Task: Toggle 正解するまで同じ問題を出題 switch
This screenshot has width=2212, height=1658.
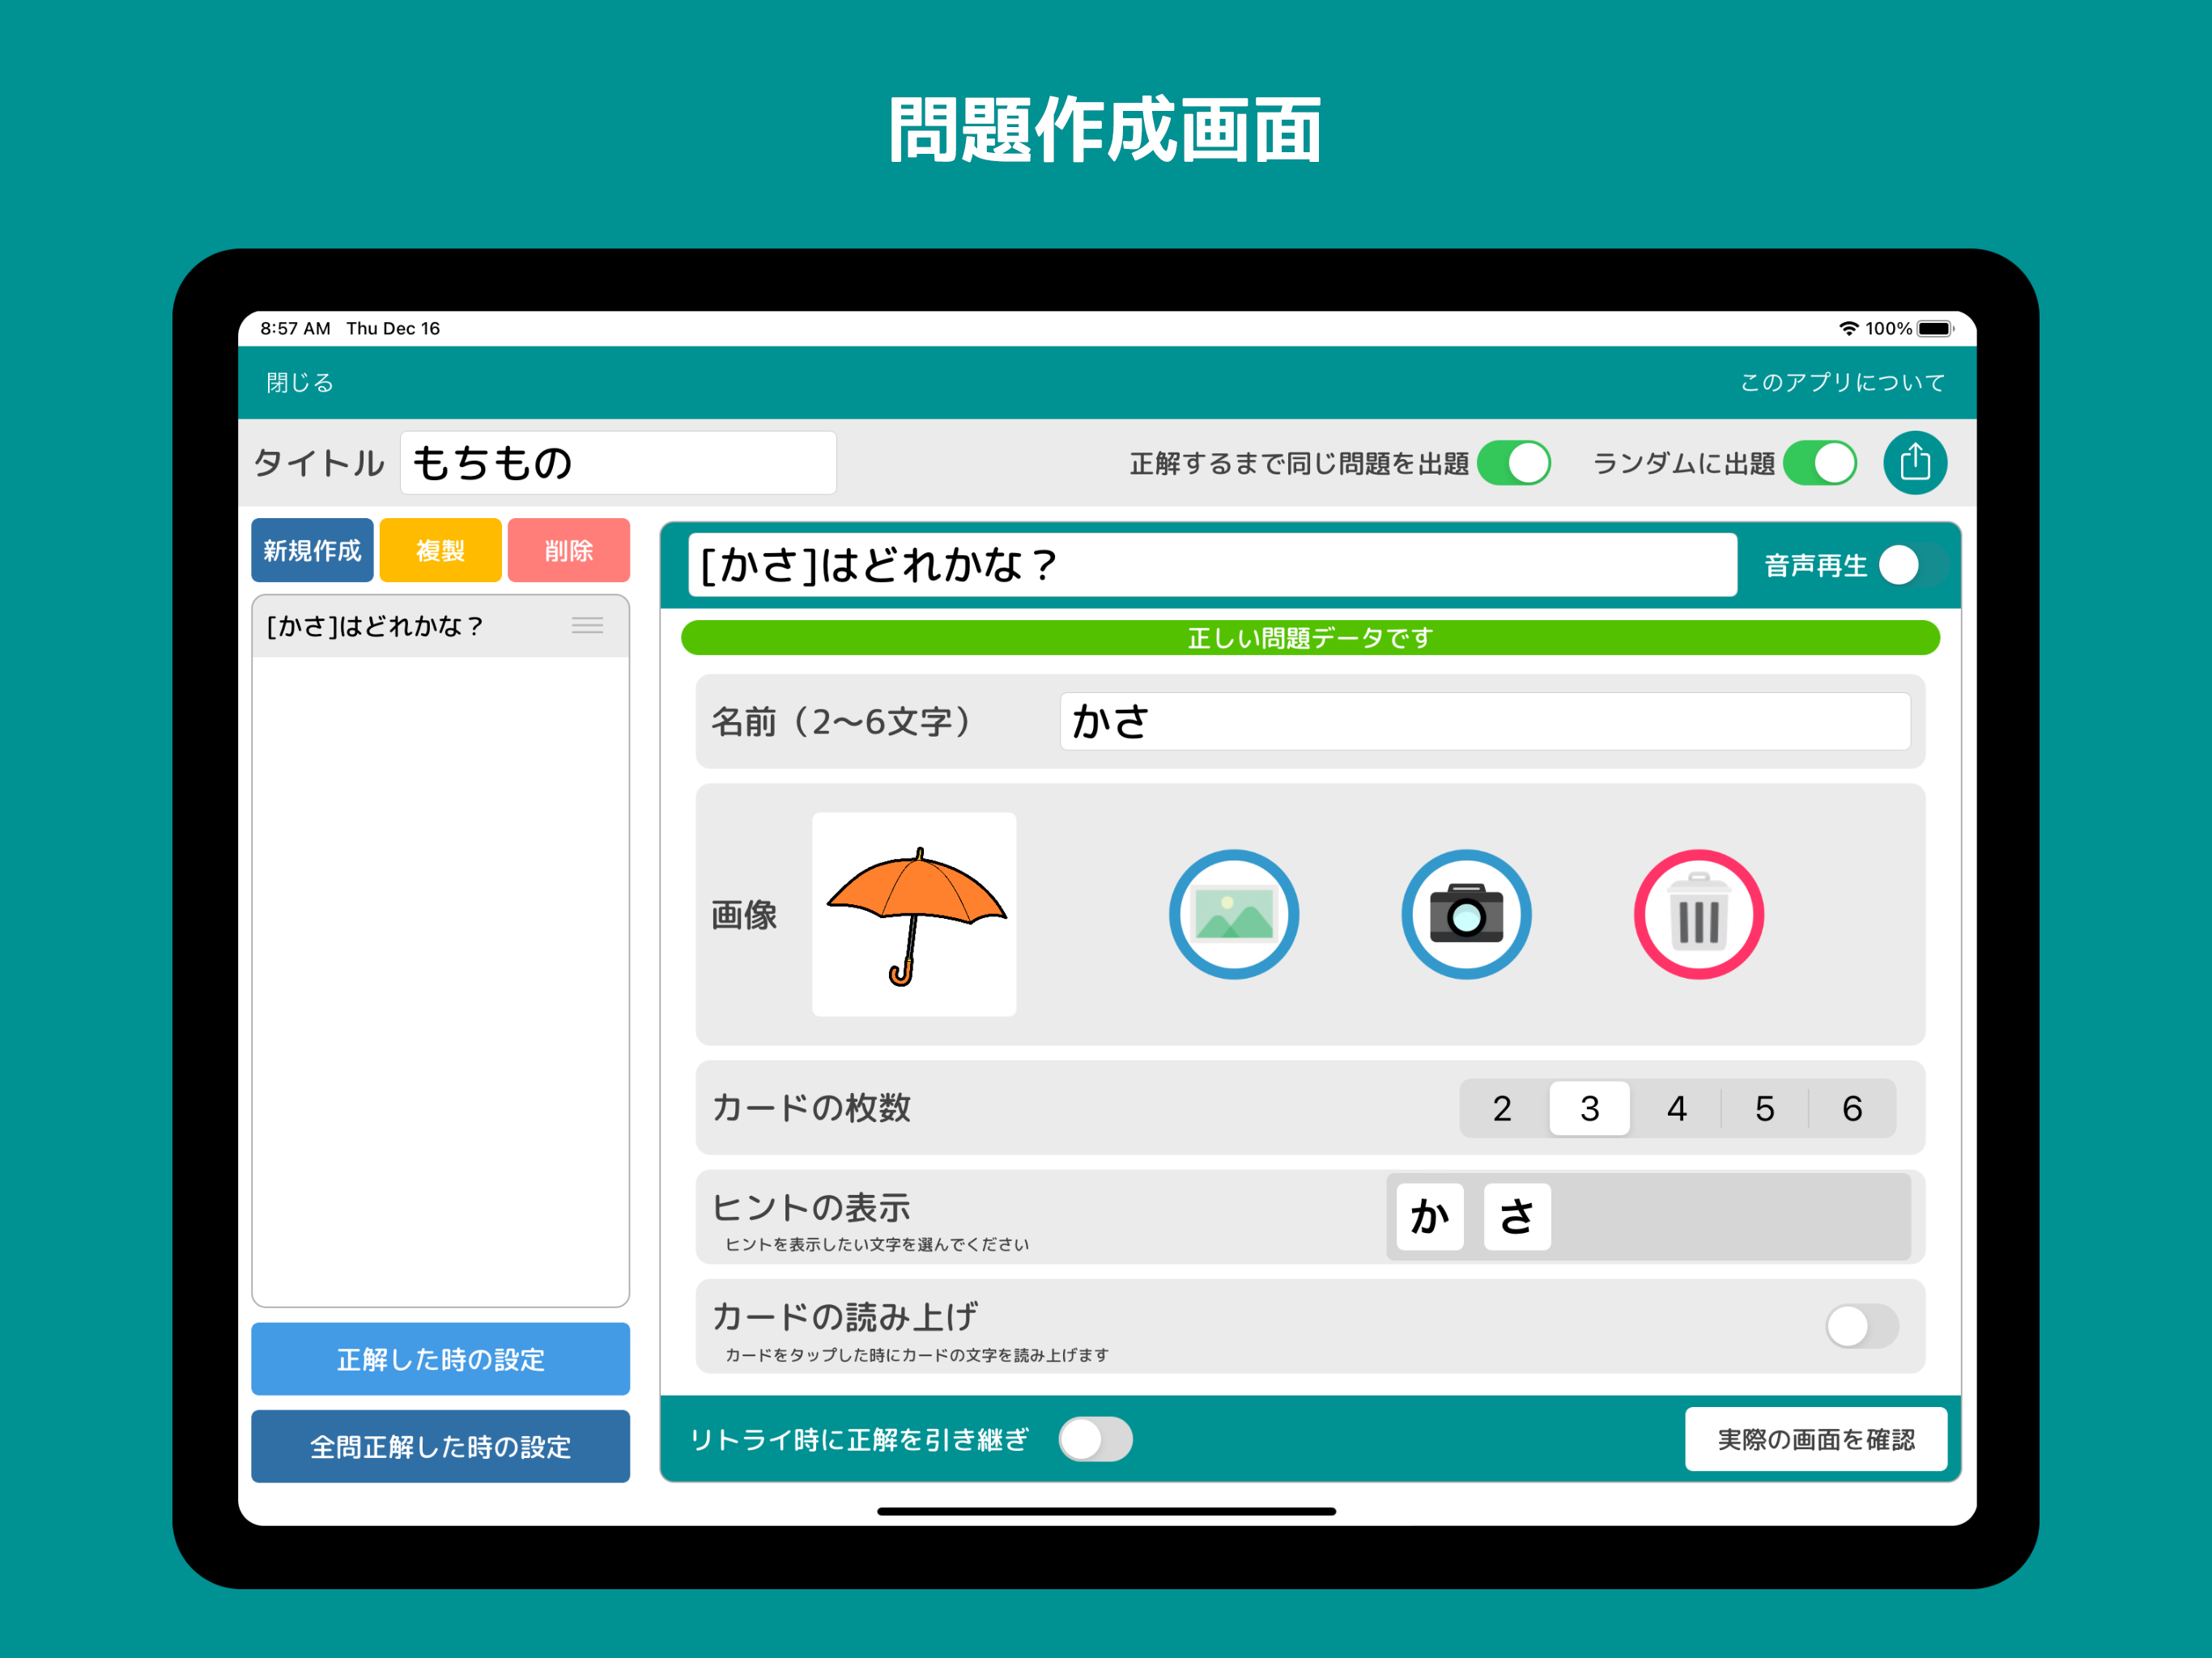Action: tap(1513, 463)
